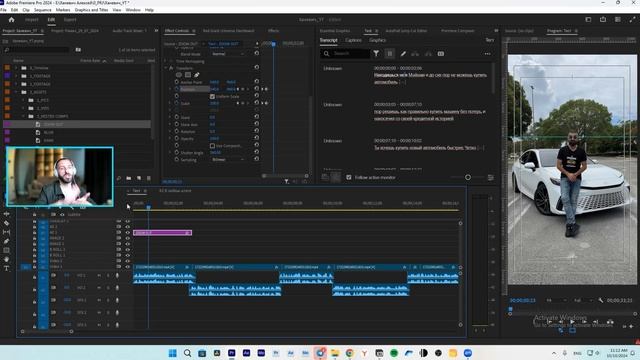Collapse the 3_NESTED COMPS bin
Screen dimensions: 640x360
click(23, 116)
